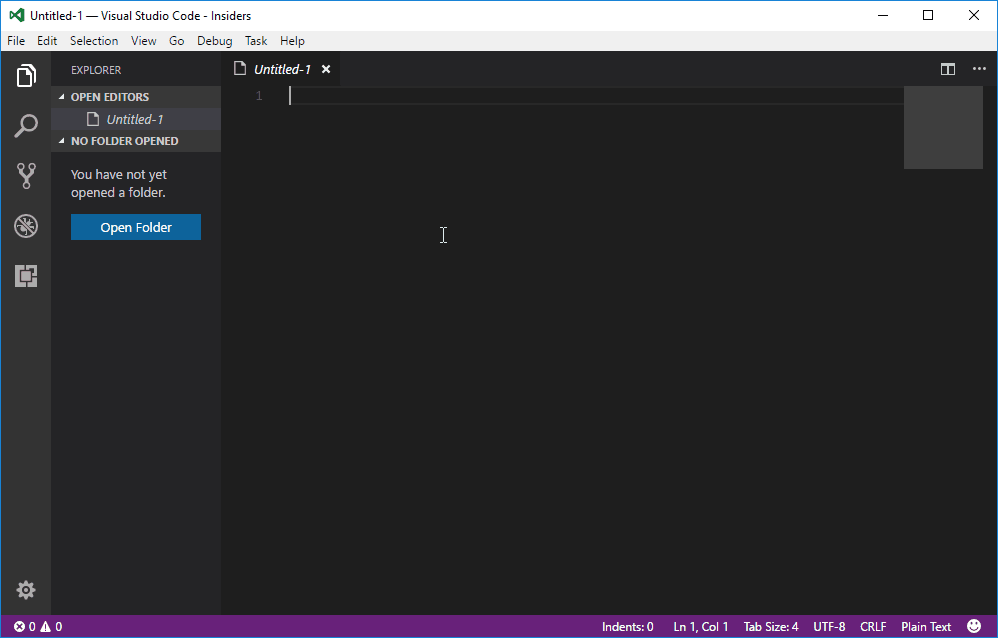Click the minimap slider in editor
The width and height of the screenshot is (998, 638).
(943, 128)
